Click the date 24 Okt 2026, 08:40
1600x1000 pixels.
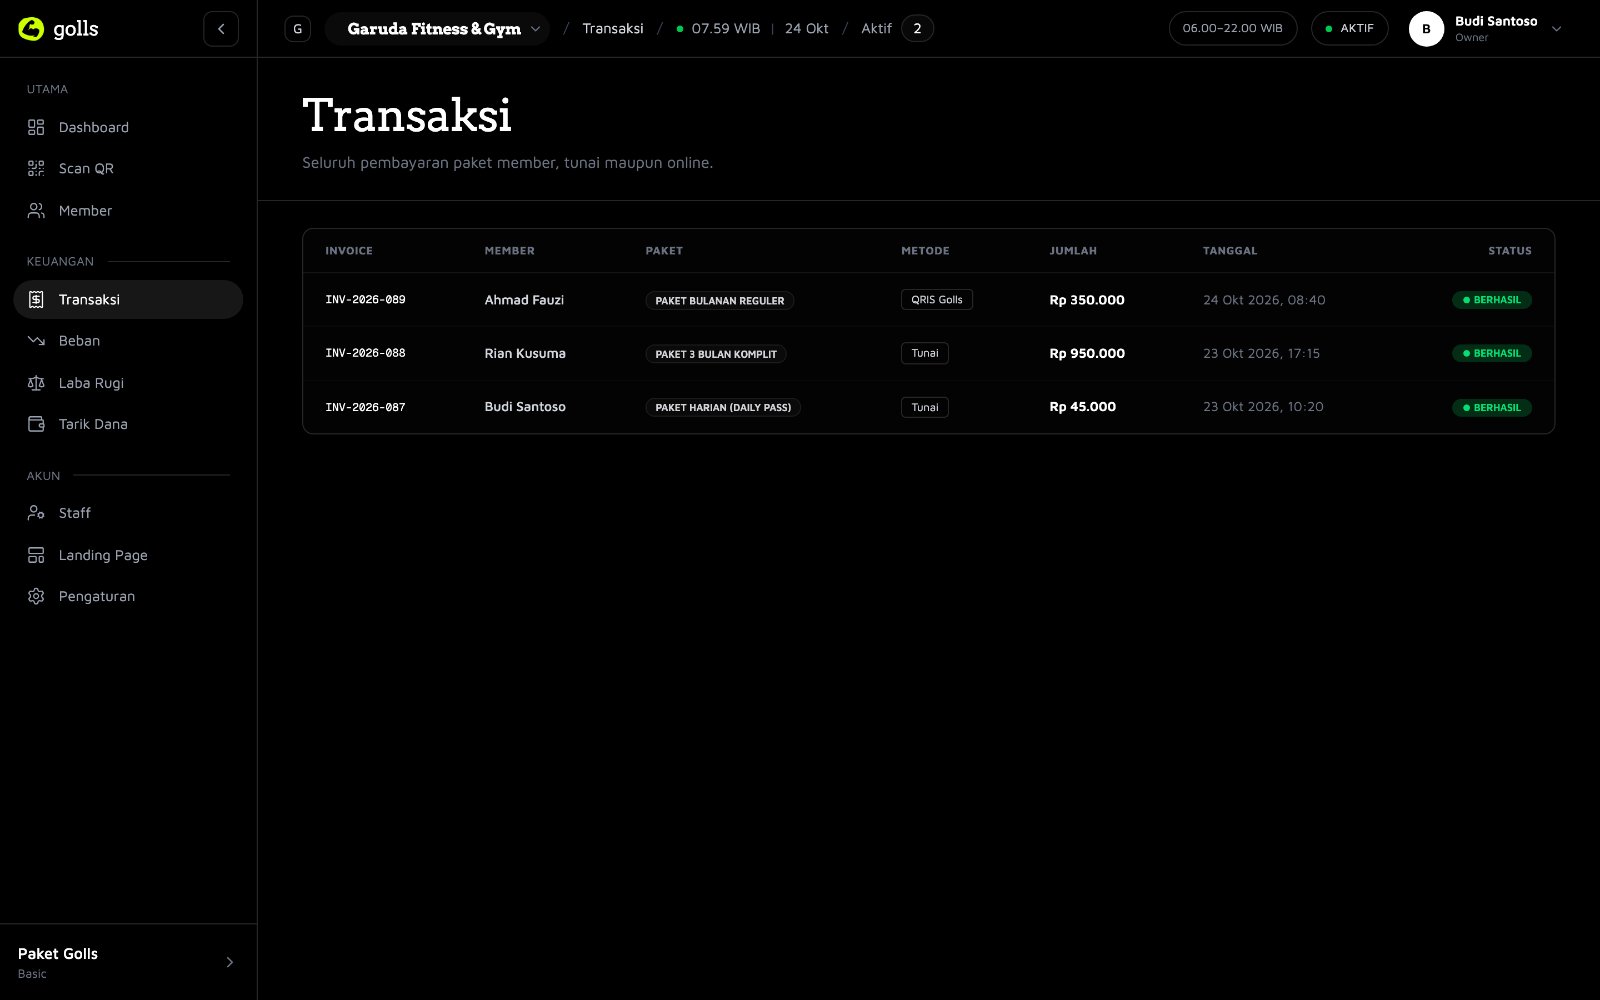tap(1264, 300)
